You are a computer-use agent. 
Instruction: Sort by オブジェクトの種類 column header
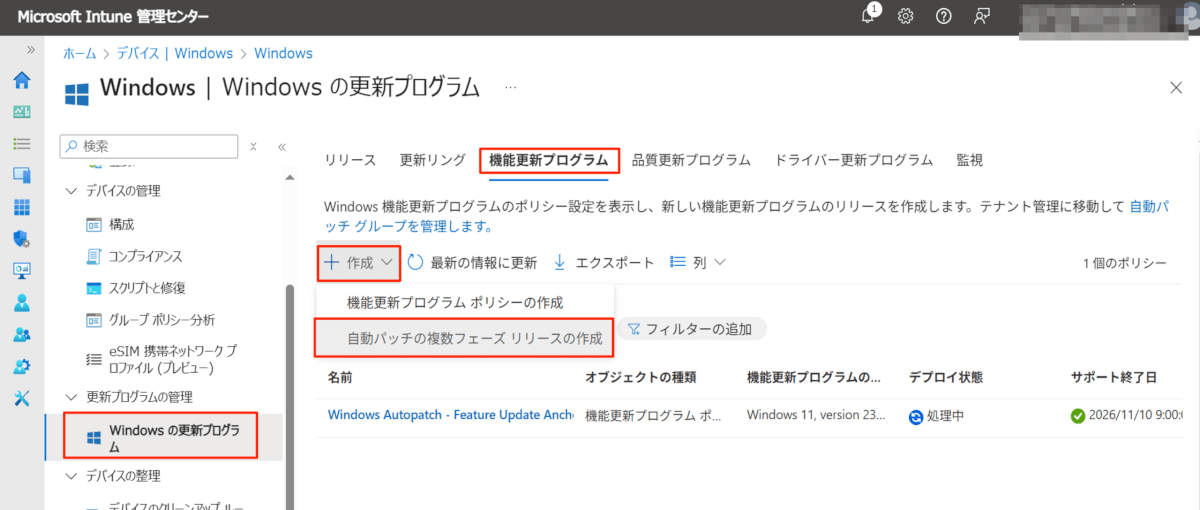640,377
